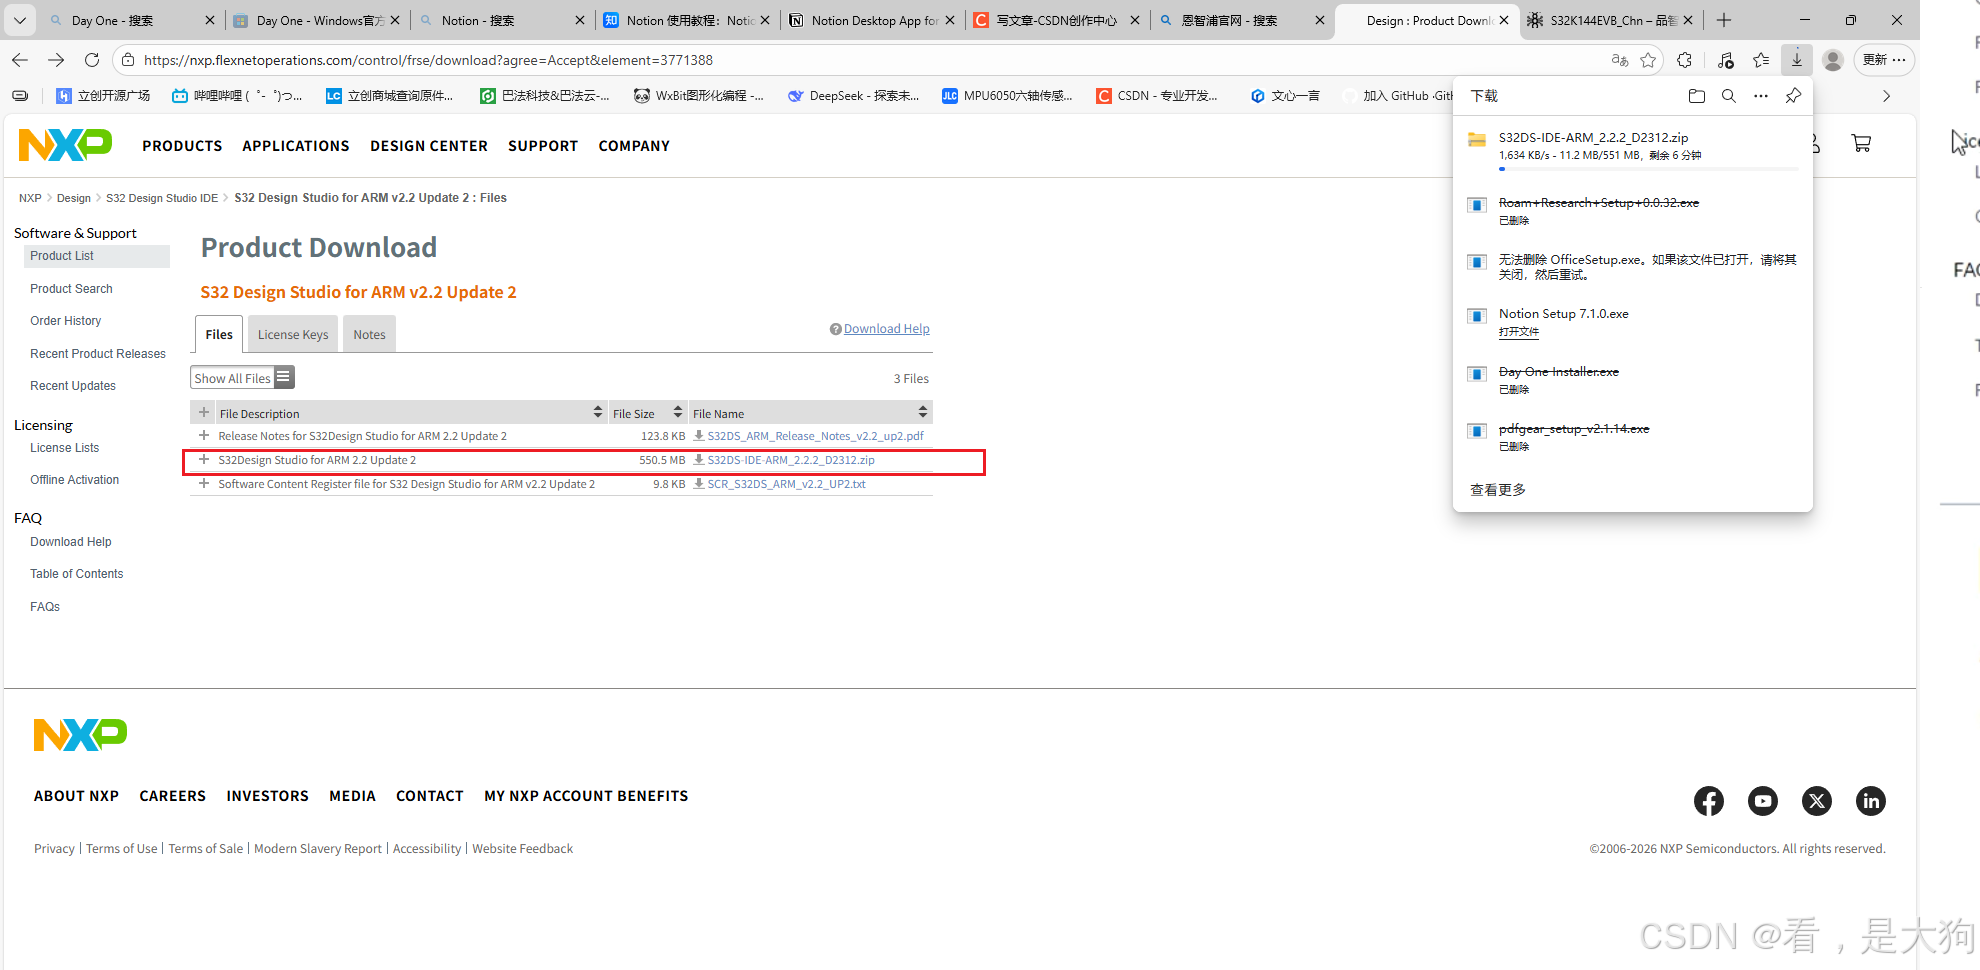Click 查看更多 in downloads panel
Screen dimensions: 1980x970
1498,490
